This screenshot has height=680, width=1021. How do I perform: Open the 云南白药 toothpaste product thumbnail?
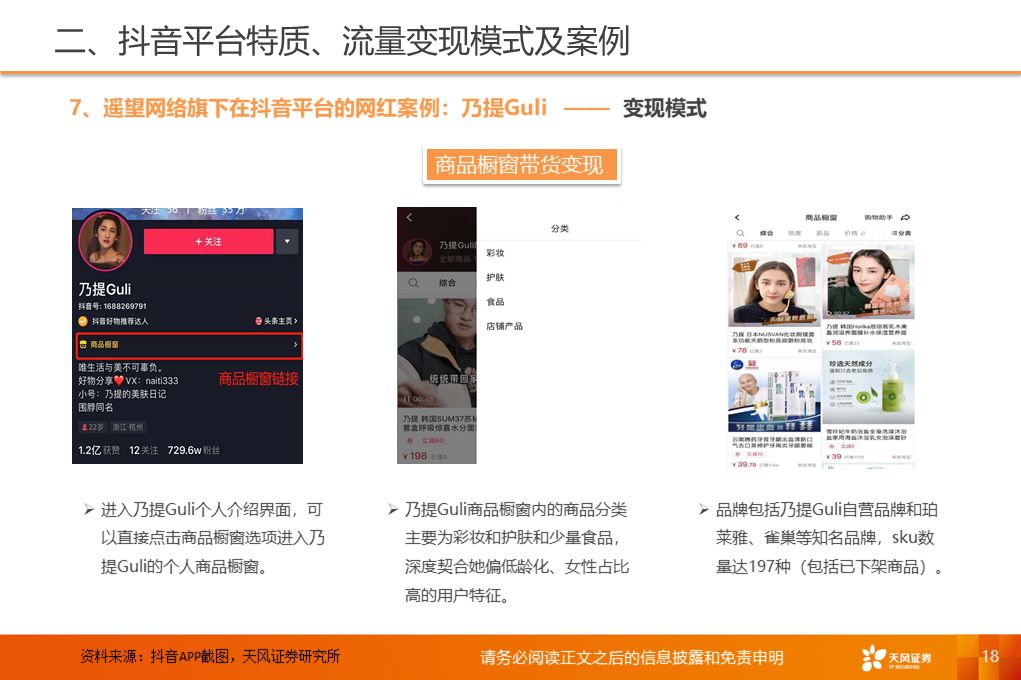tap(774, 395)
